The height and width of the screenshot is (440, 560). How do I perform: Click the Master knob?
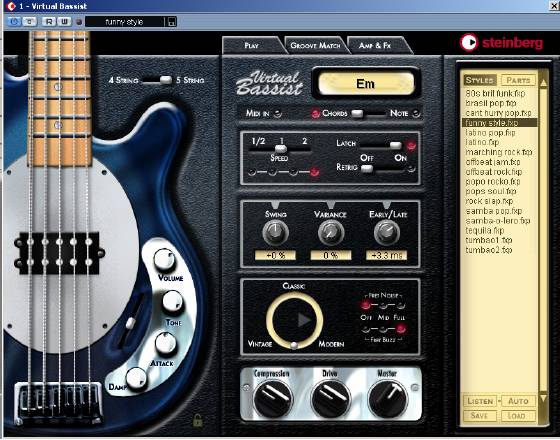pyautogui.click(x=388, y=399)
